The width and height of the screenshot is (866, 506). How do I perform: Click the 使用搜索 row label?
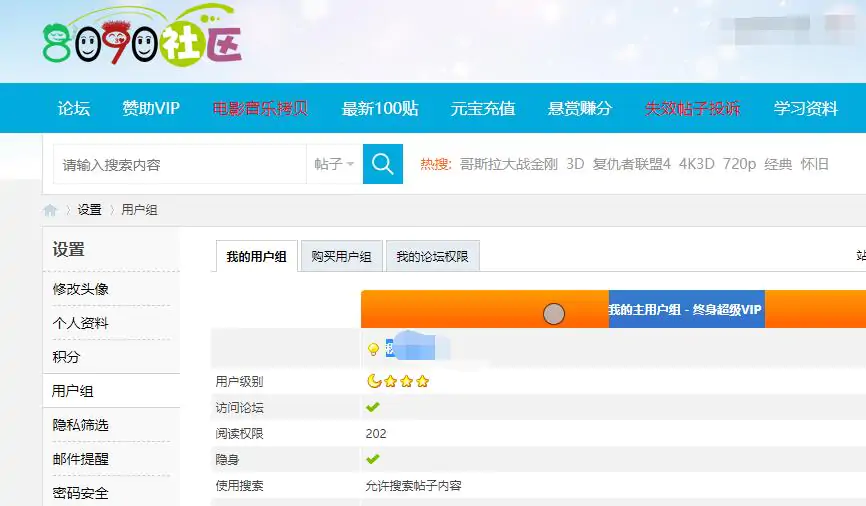pos(239,486)
